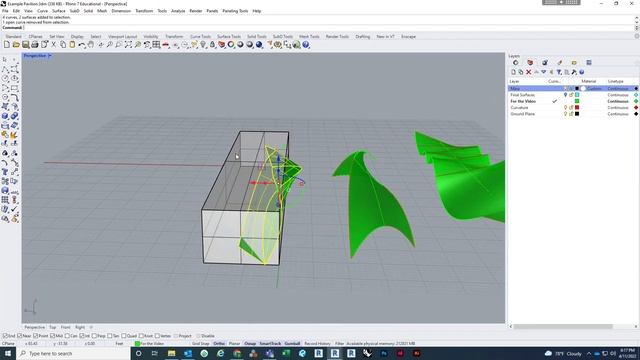Toggle lock icon of Ground Plane layer
This screenshot has width=640, height=360.
571,114
